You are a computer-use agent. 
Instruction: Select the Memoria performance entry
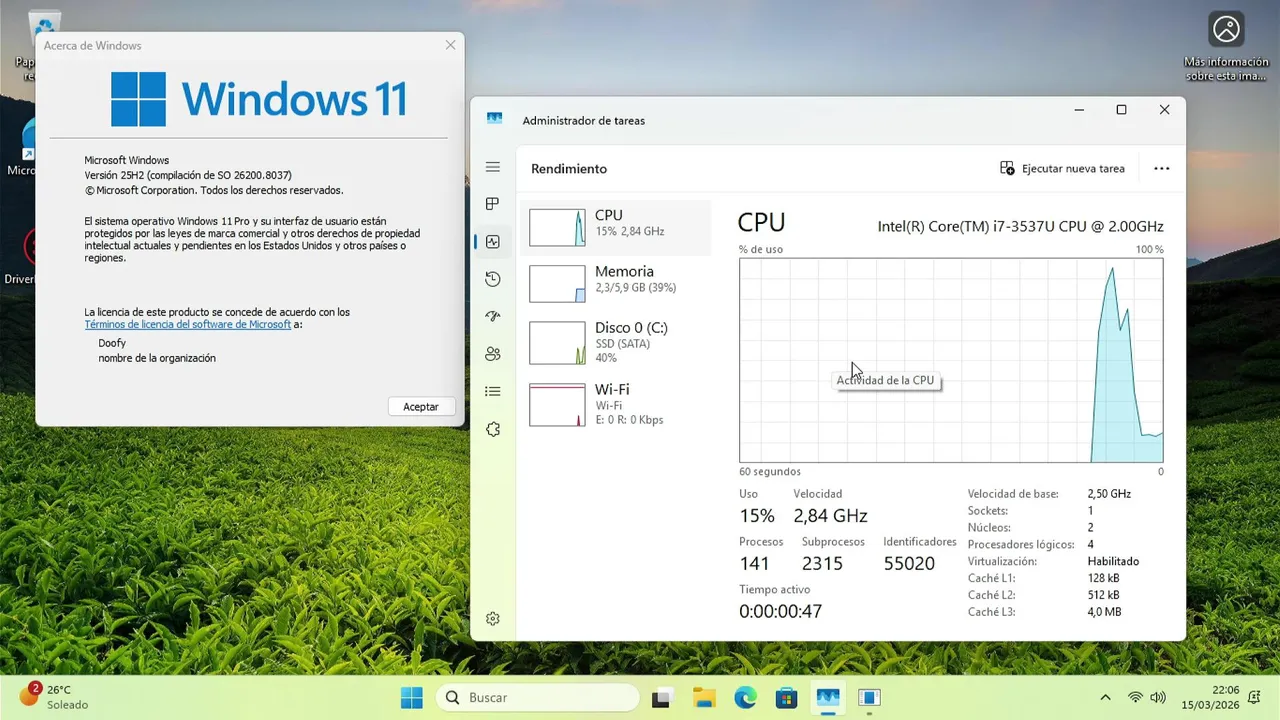pyautogui.click(x=616, y=283)
